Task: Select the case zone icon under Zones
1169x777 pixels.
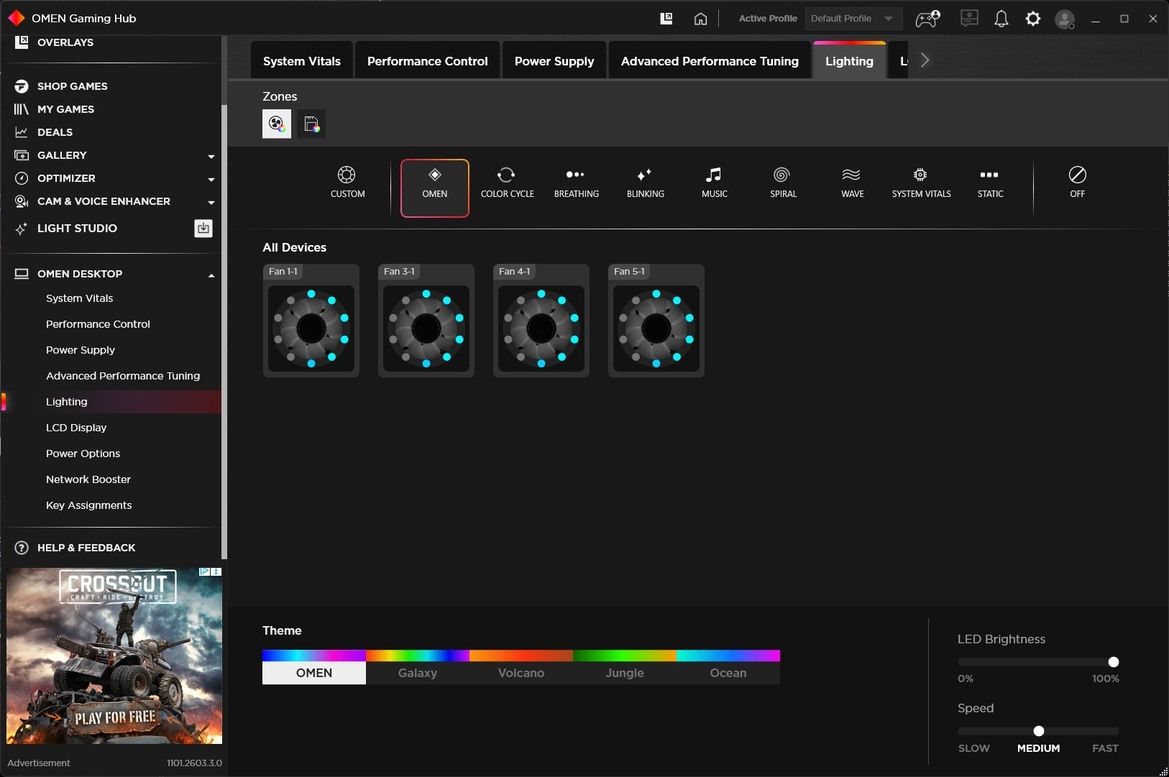Action: (x=312, y=124)
